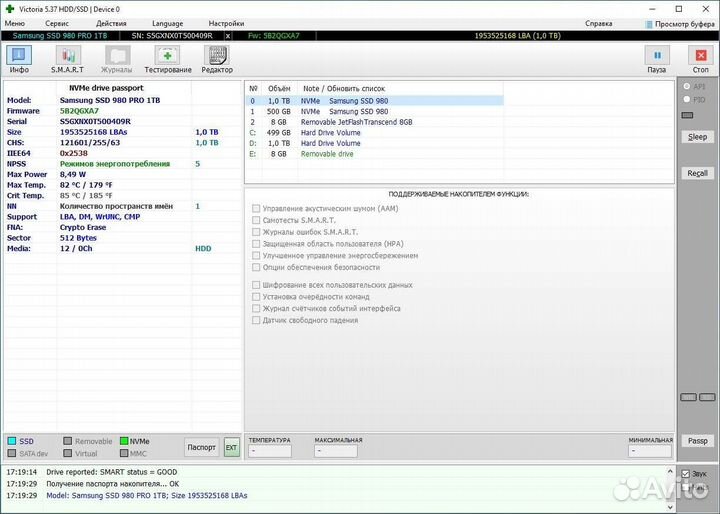Viewport: 720px width, 514px height.
Task: Expand the Language menu
Action: pyautogui.click(x=167, y=22)
